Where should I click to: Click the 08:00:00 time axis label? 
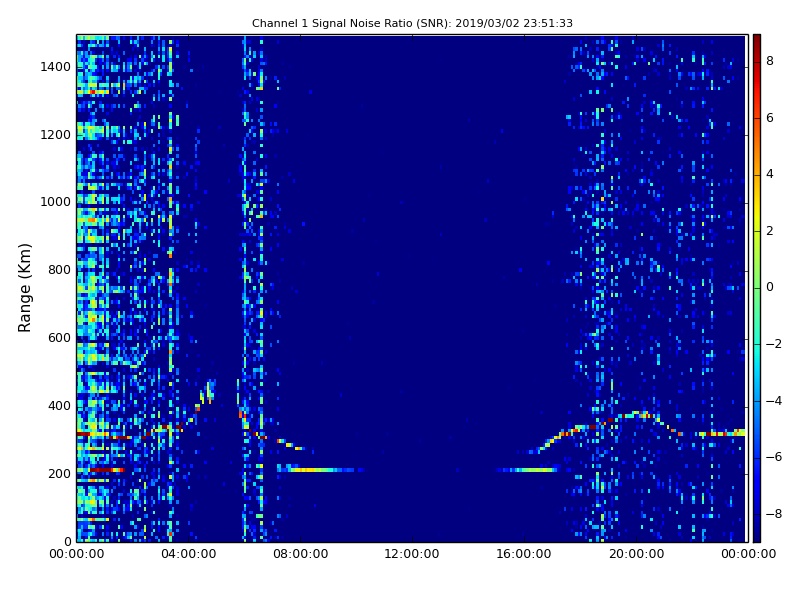301,554
